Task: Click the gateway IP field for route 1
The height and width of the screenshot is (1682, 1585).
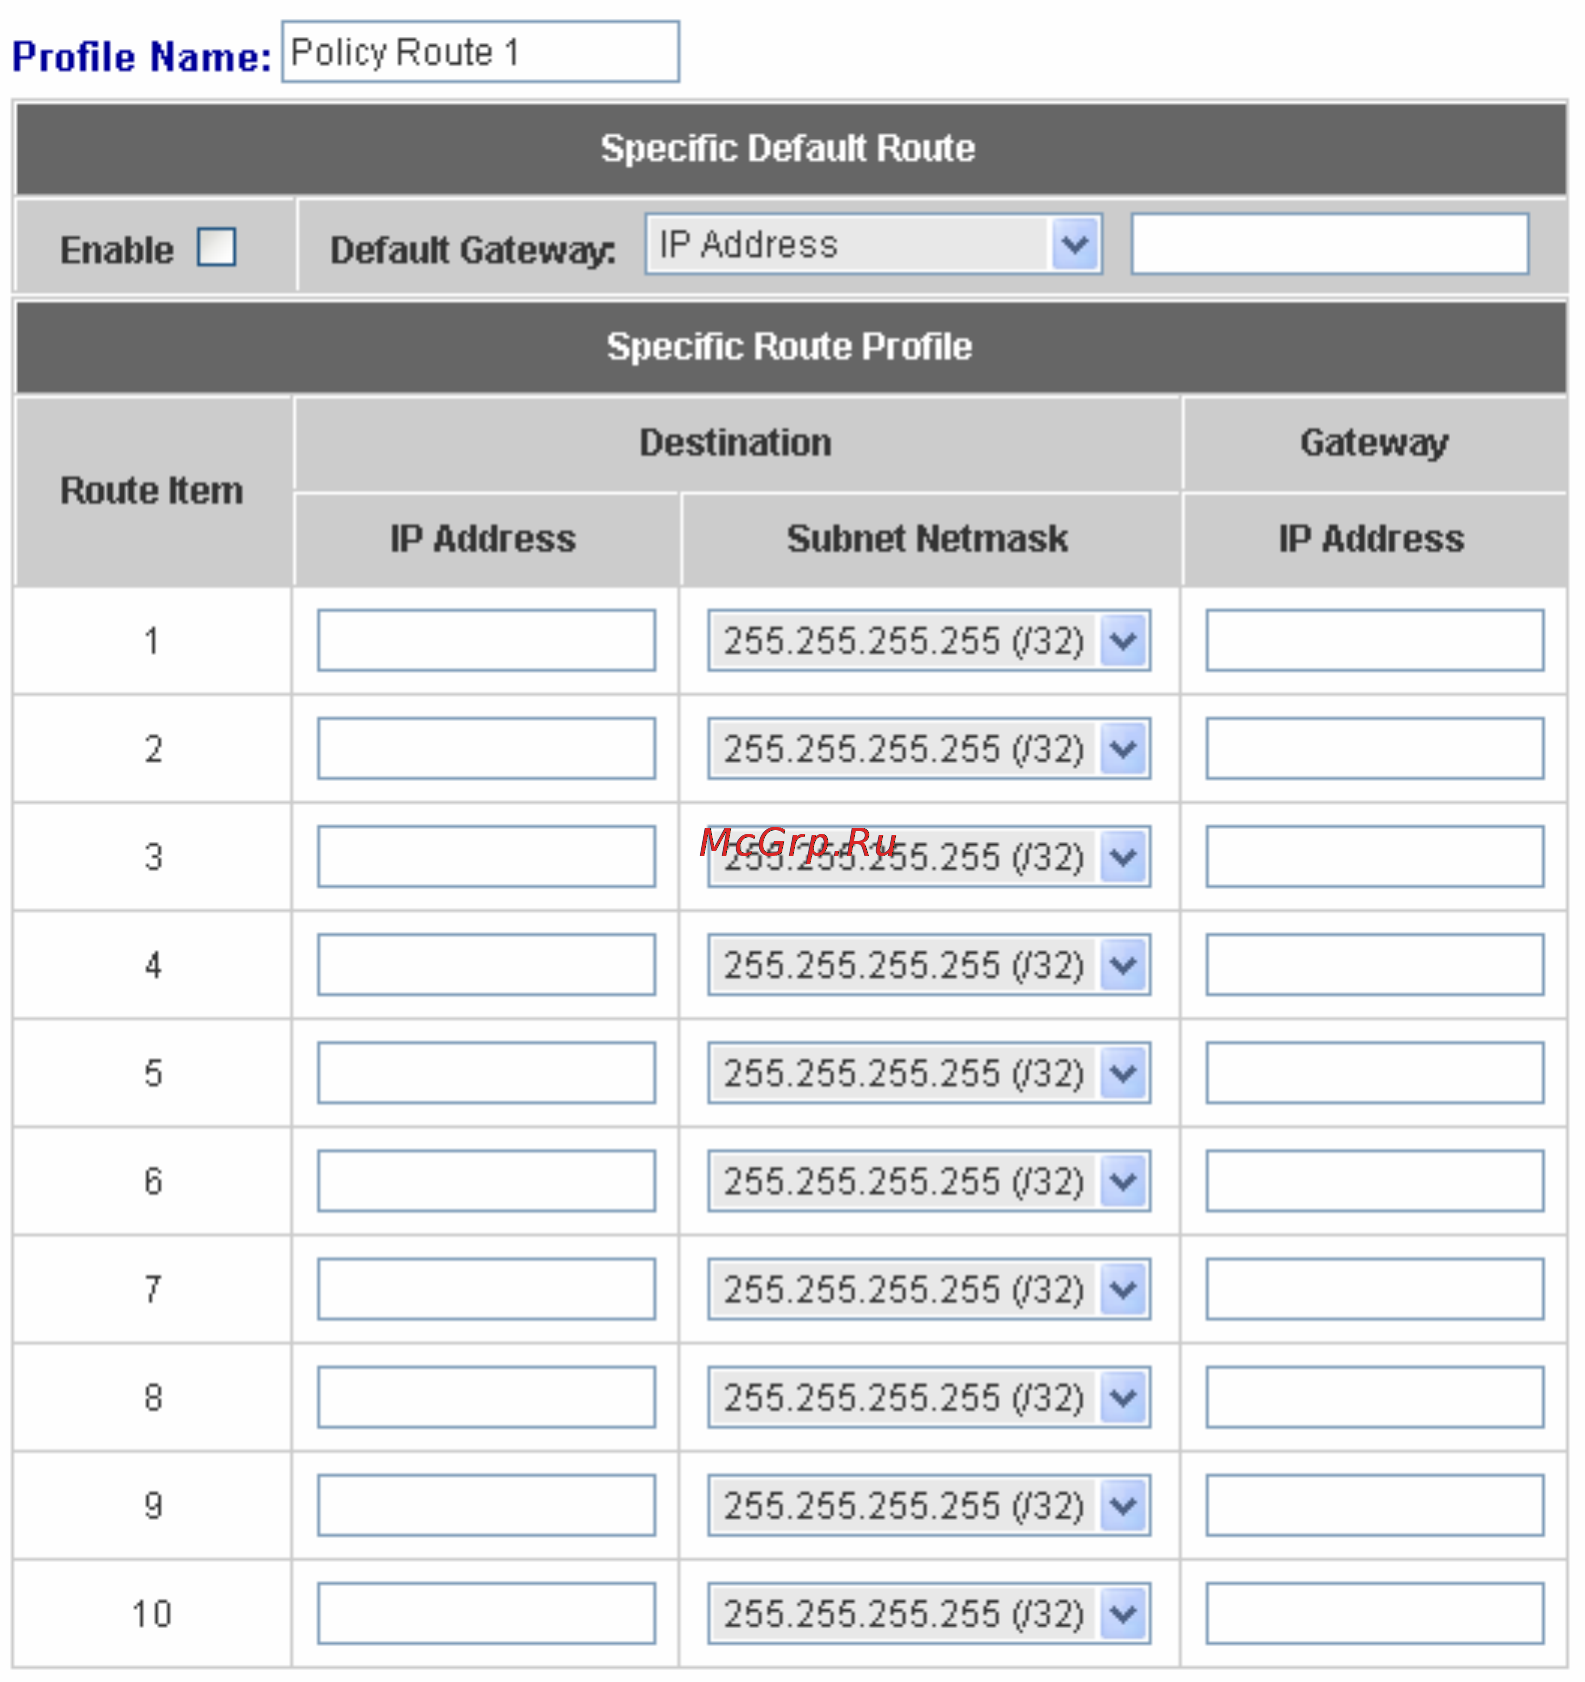Action: coord(1374,640)
